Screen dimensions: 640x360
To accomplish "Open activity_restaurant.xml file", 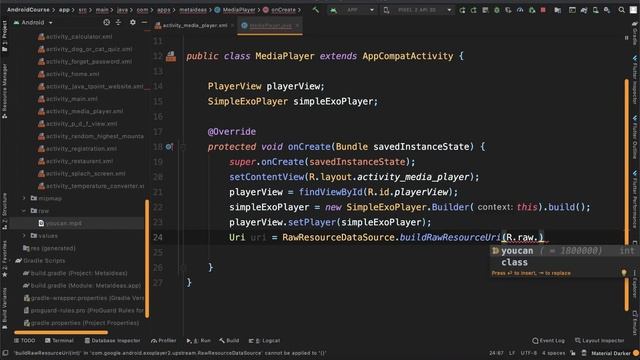I will 79,161.
